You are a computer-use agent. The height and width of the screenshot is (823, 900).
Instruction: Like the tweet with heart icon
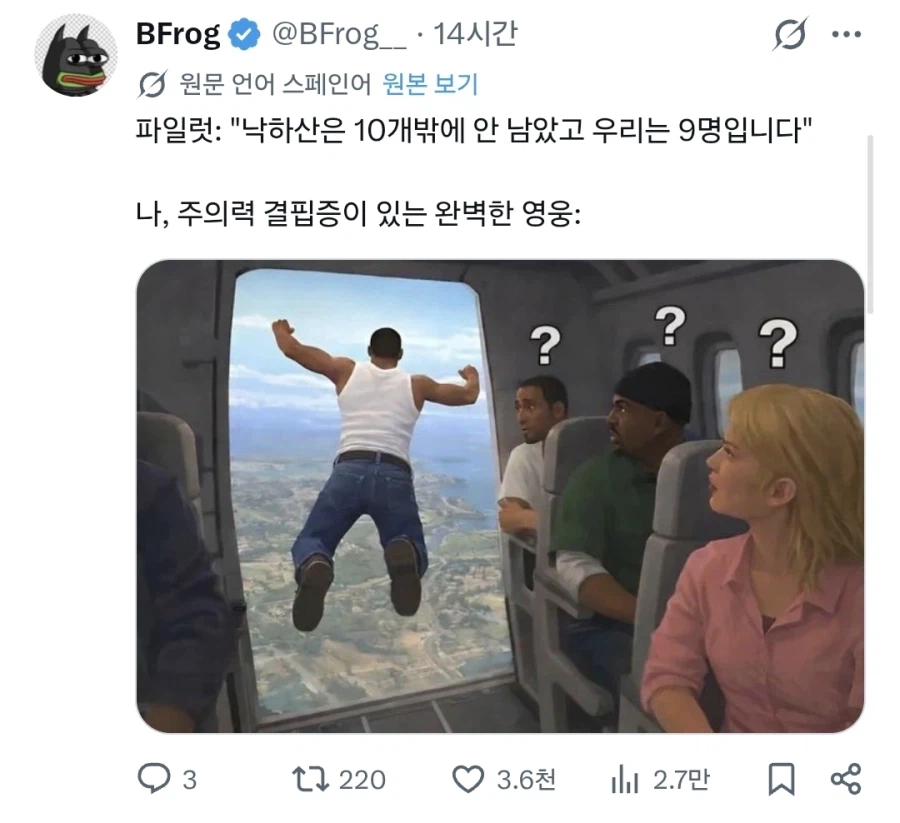tap(468, 779)
